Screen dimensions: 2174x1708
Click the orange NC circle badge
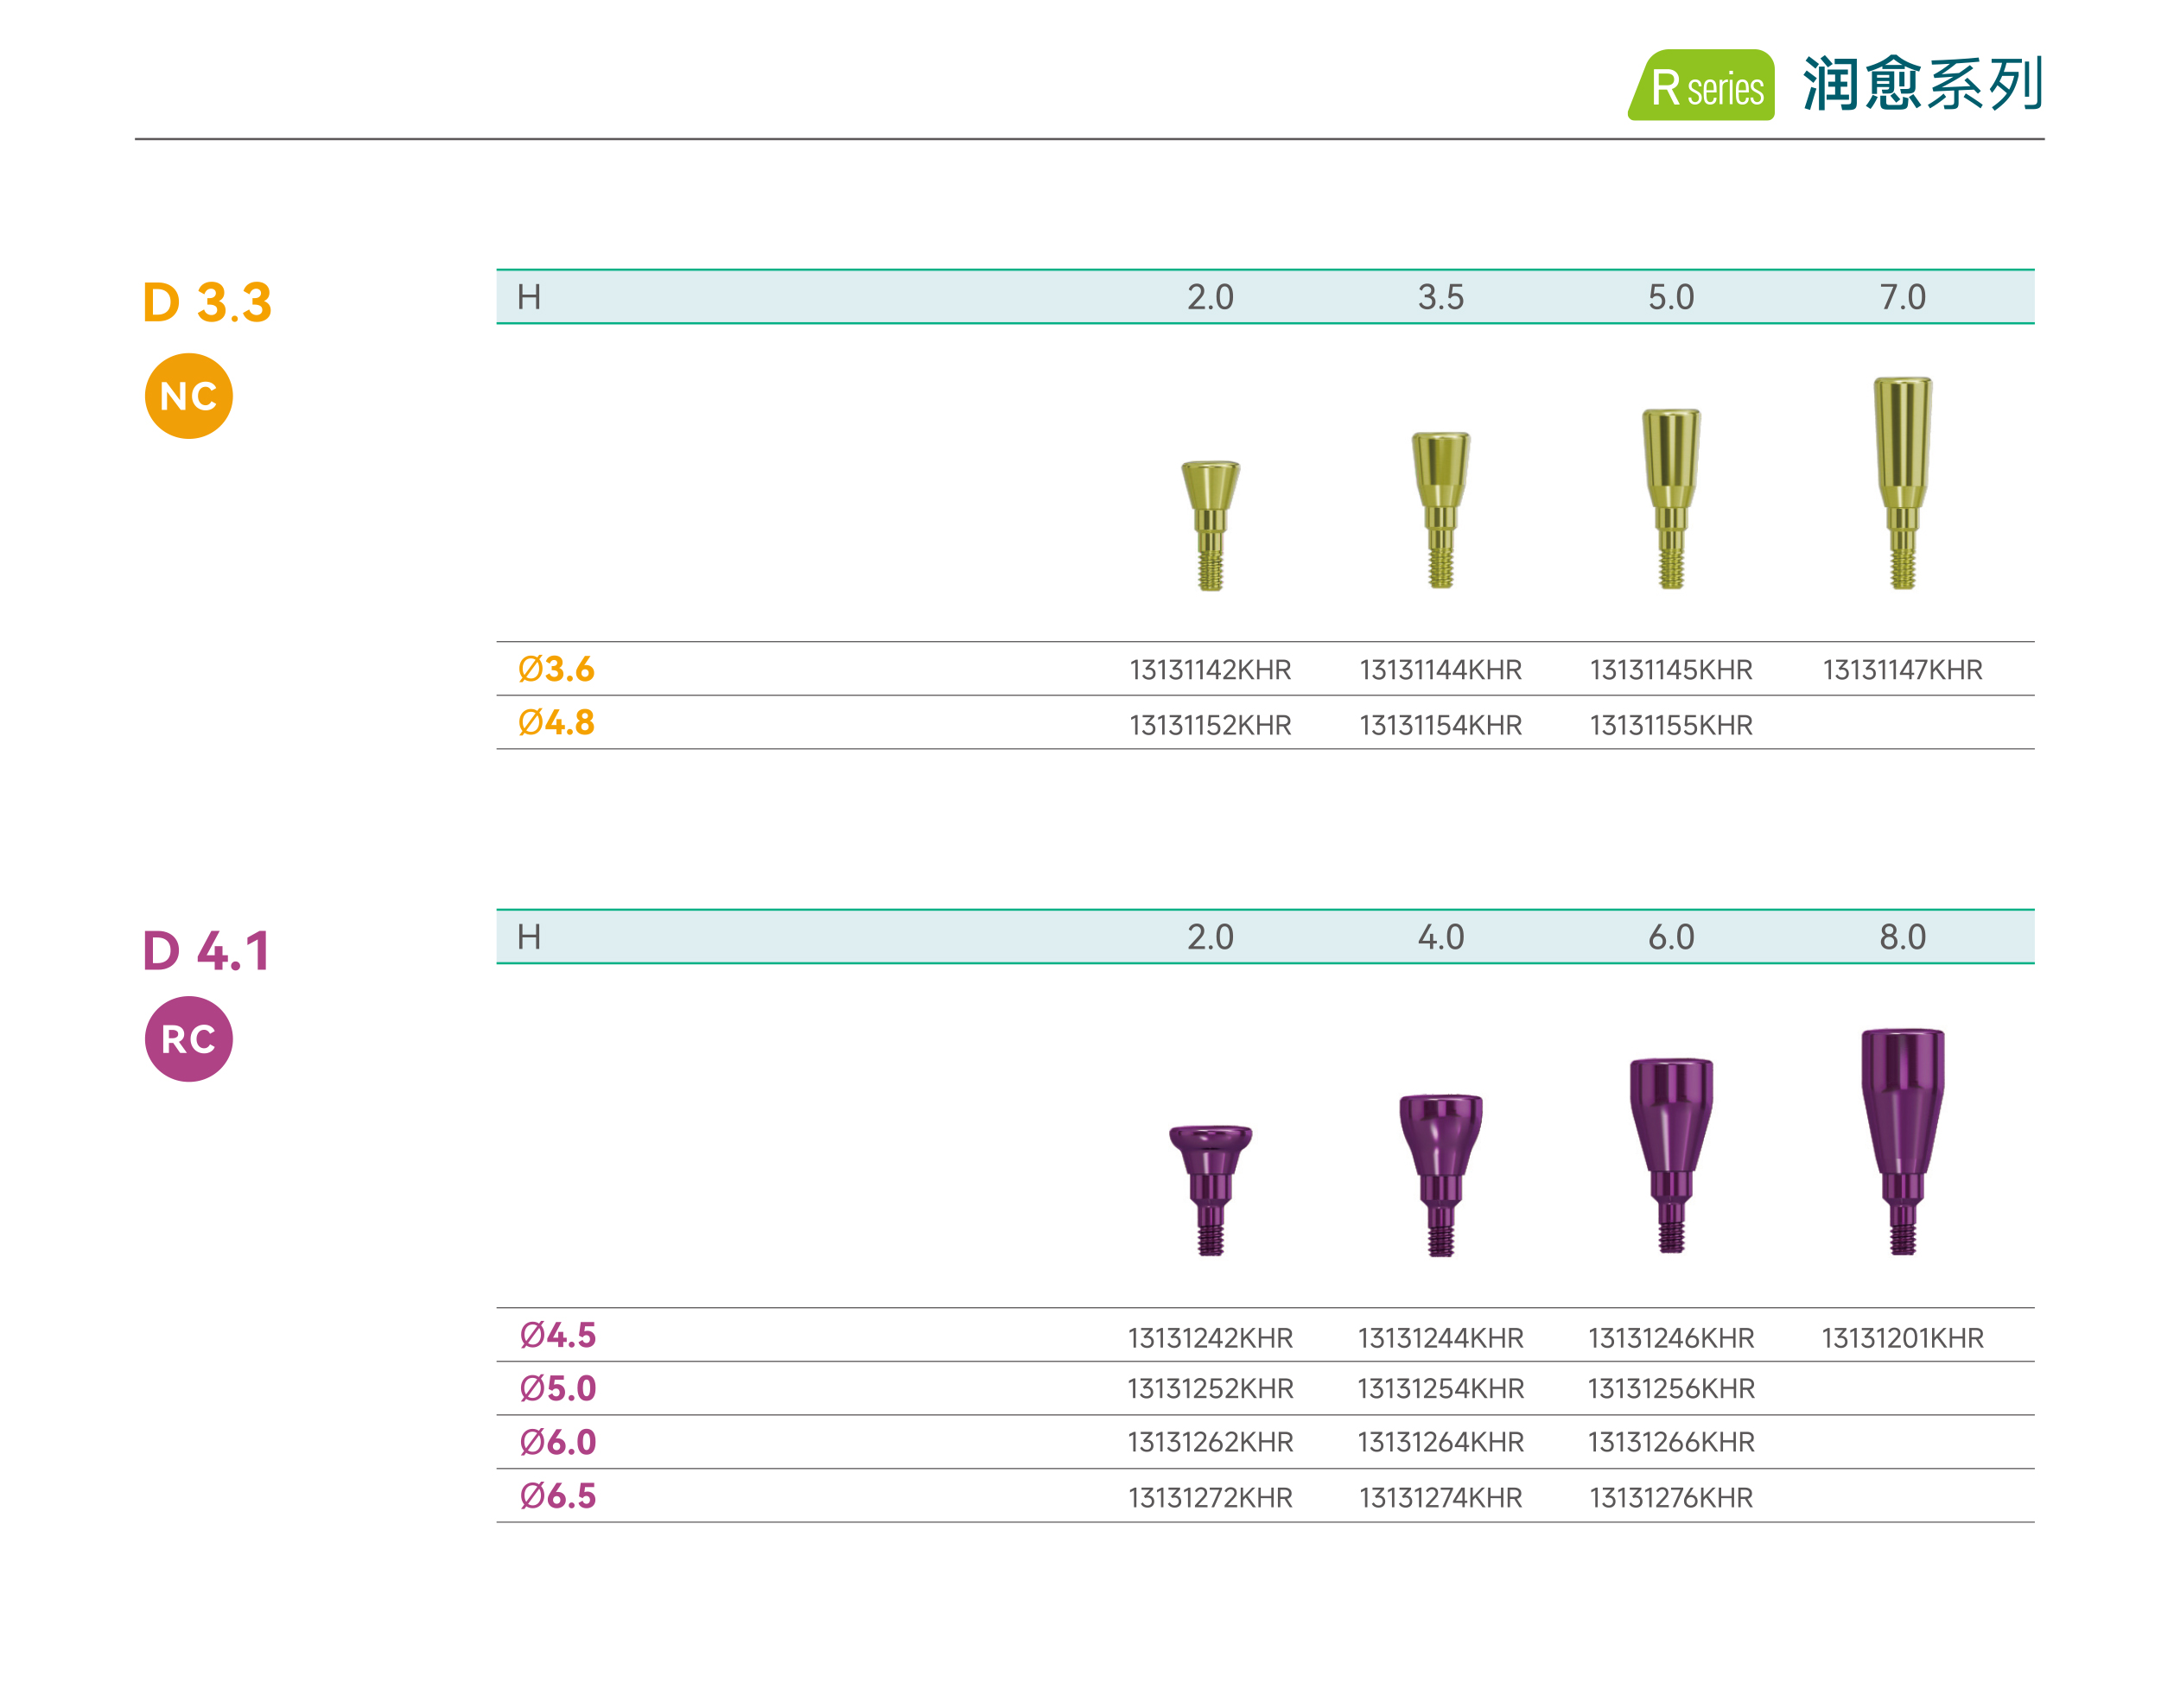click(188, 396)
